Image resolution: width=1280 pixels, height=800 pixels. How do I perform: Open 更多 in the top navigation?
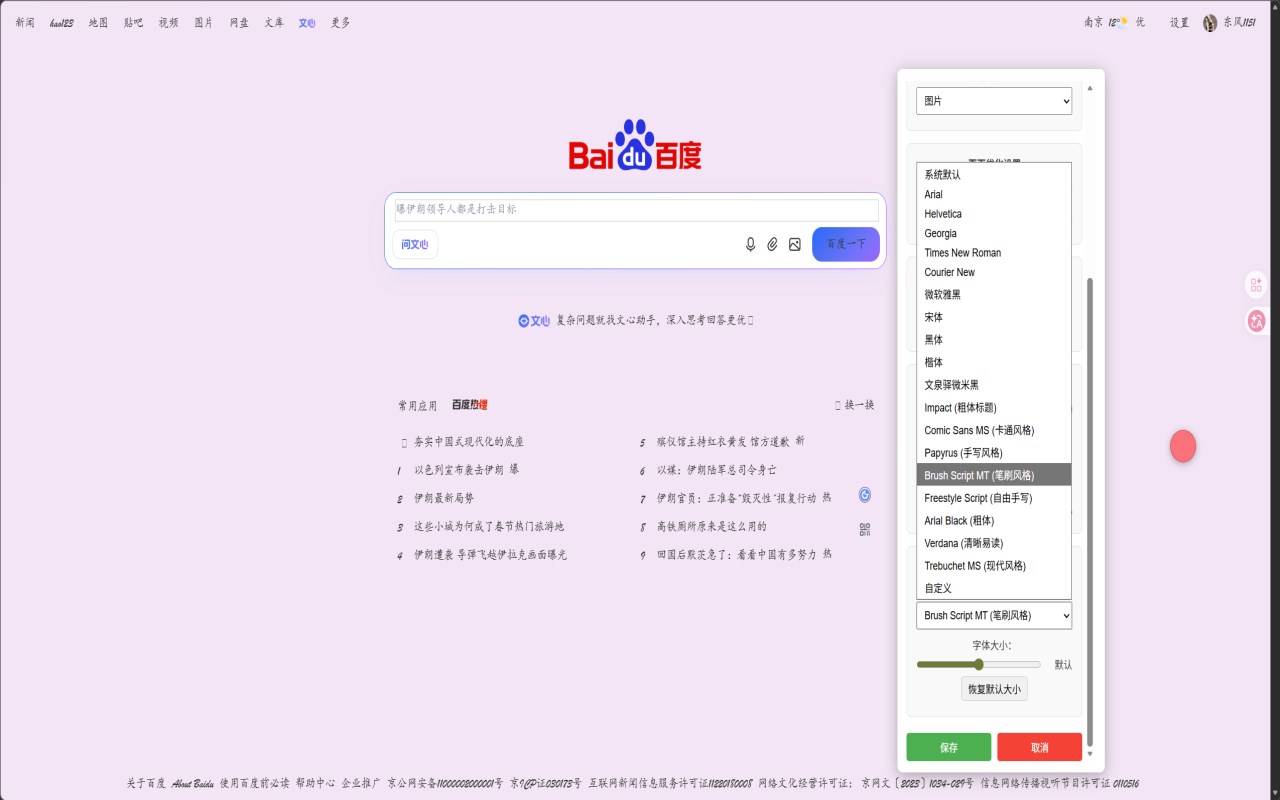(341, 22)
